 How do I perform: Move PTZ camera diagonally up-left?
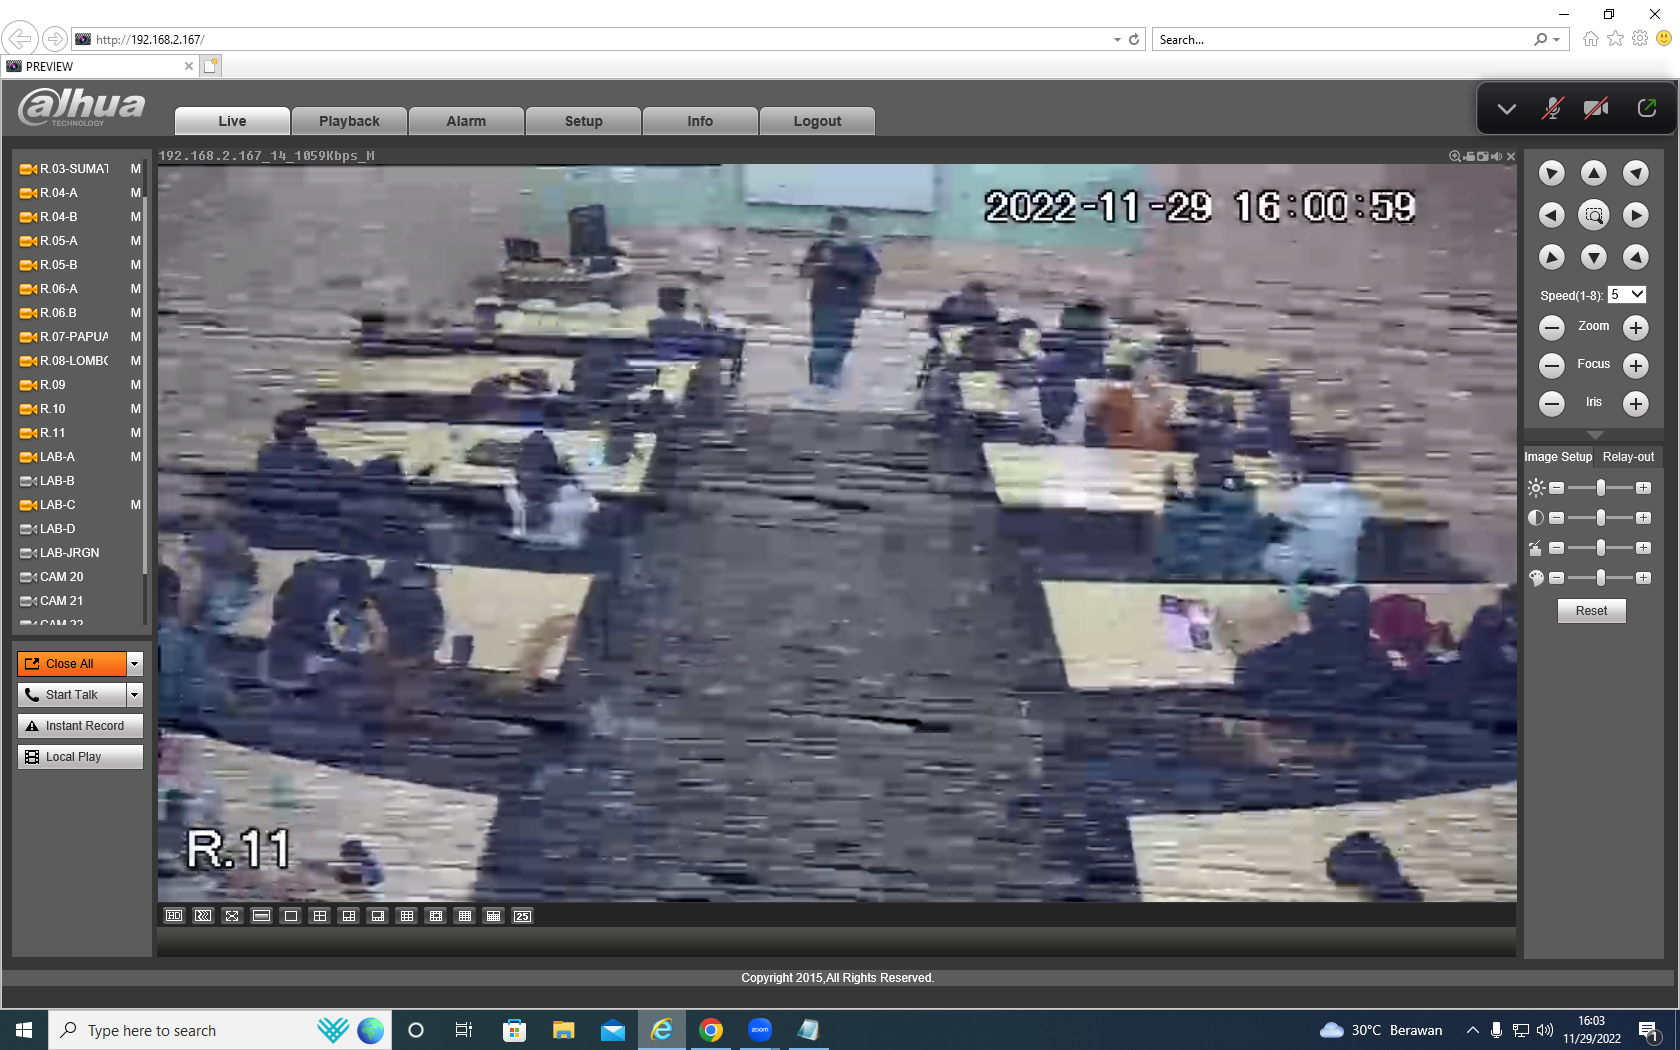click(1551, 173)
